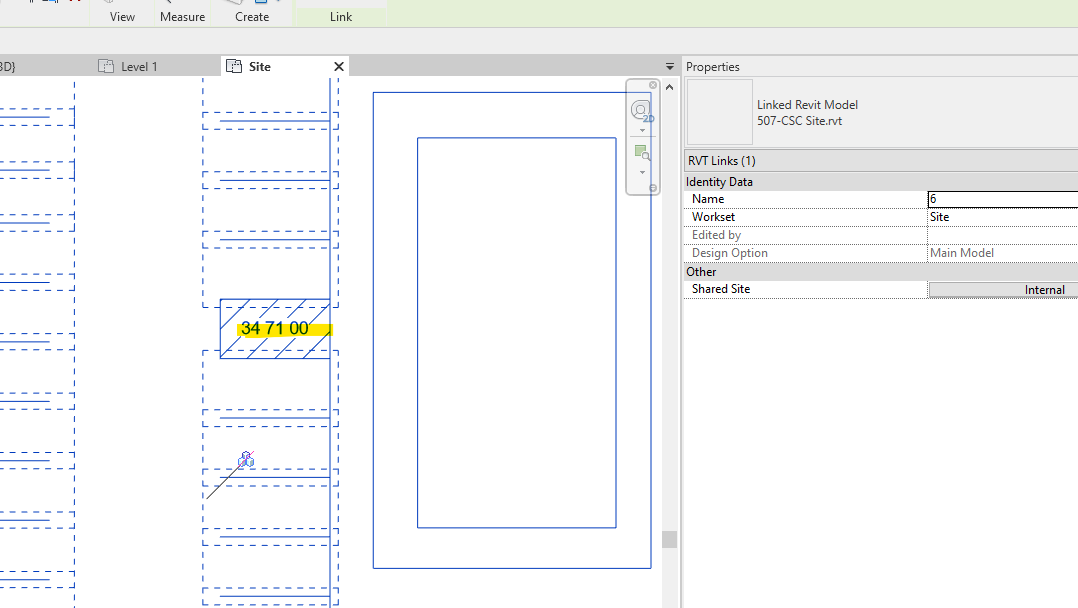1078x608 pixels.
Task: Select the Worksets value showing Site
Action: click(x=1000, y=216)
